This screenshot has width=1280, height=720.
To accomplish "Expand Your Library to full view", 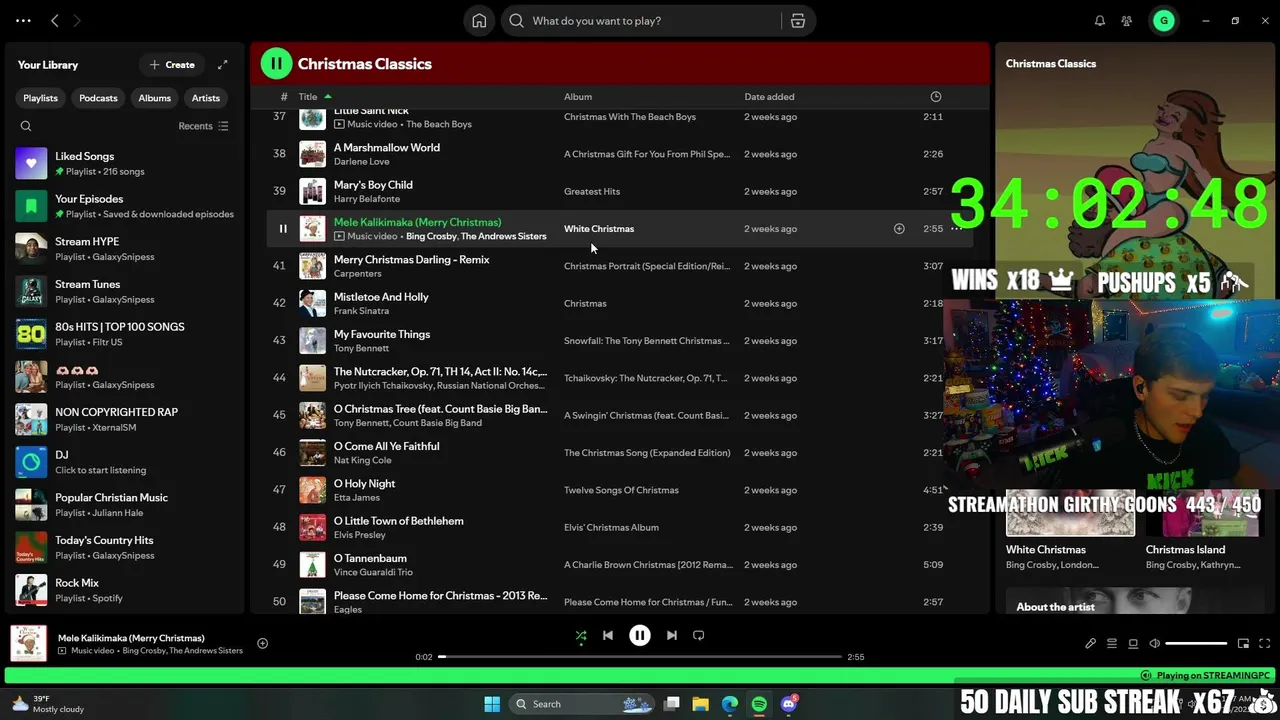I will pyautogui.click(x=222, y=64).
